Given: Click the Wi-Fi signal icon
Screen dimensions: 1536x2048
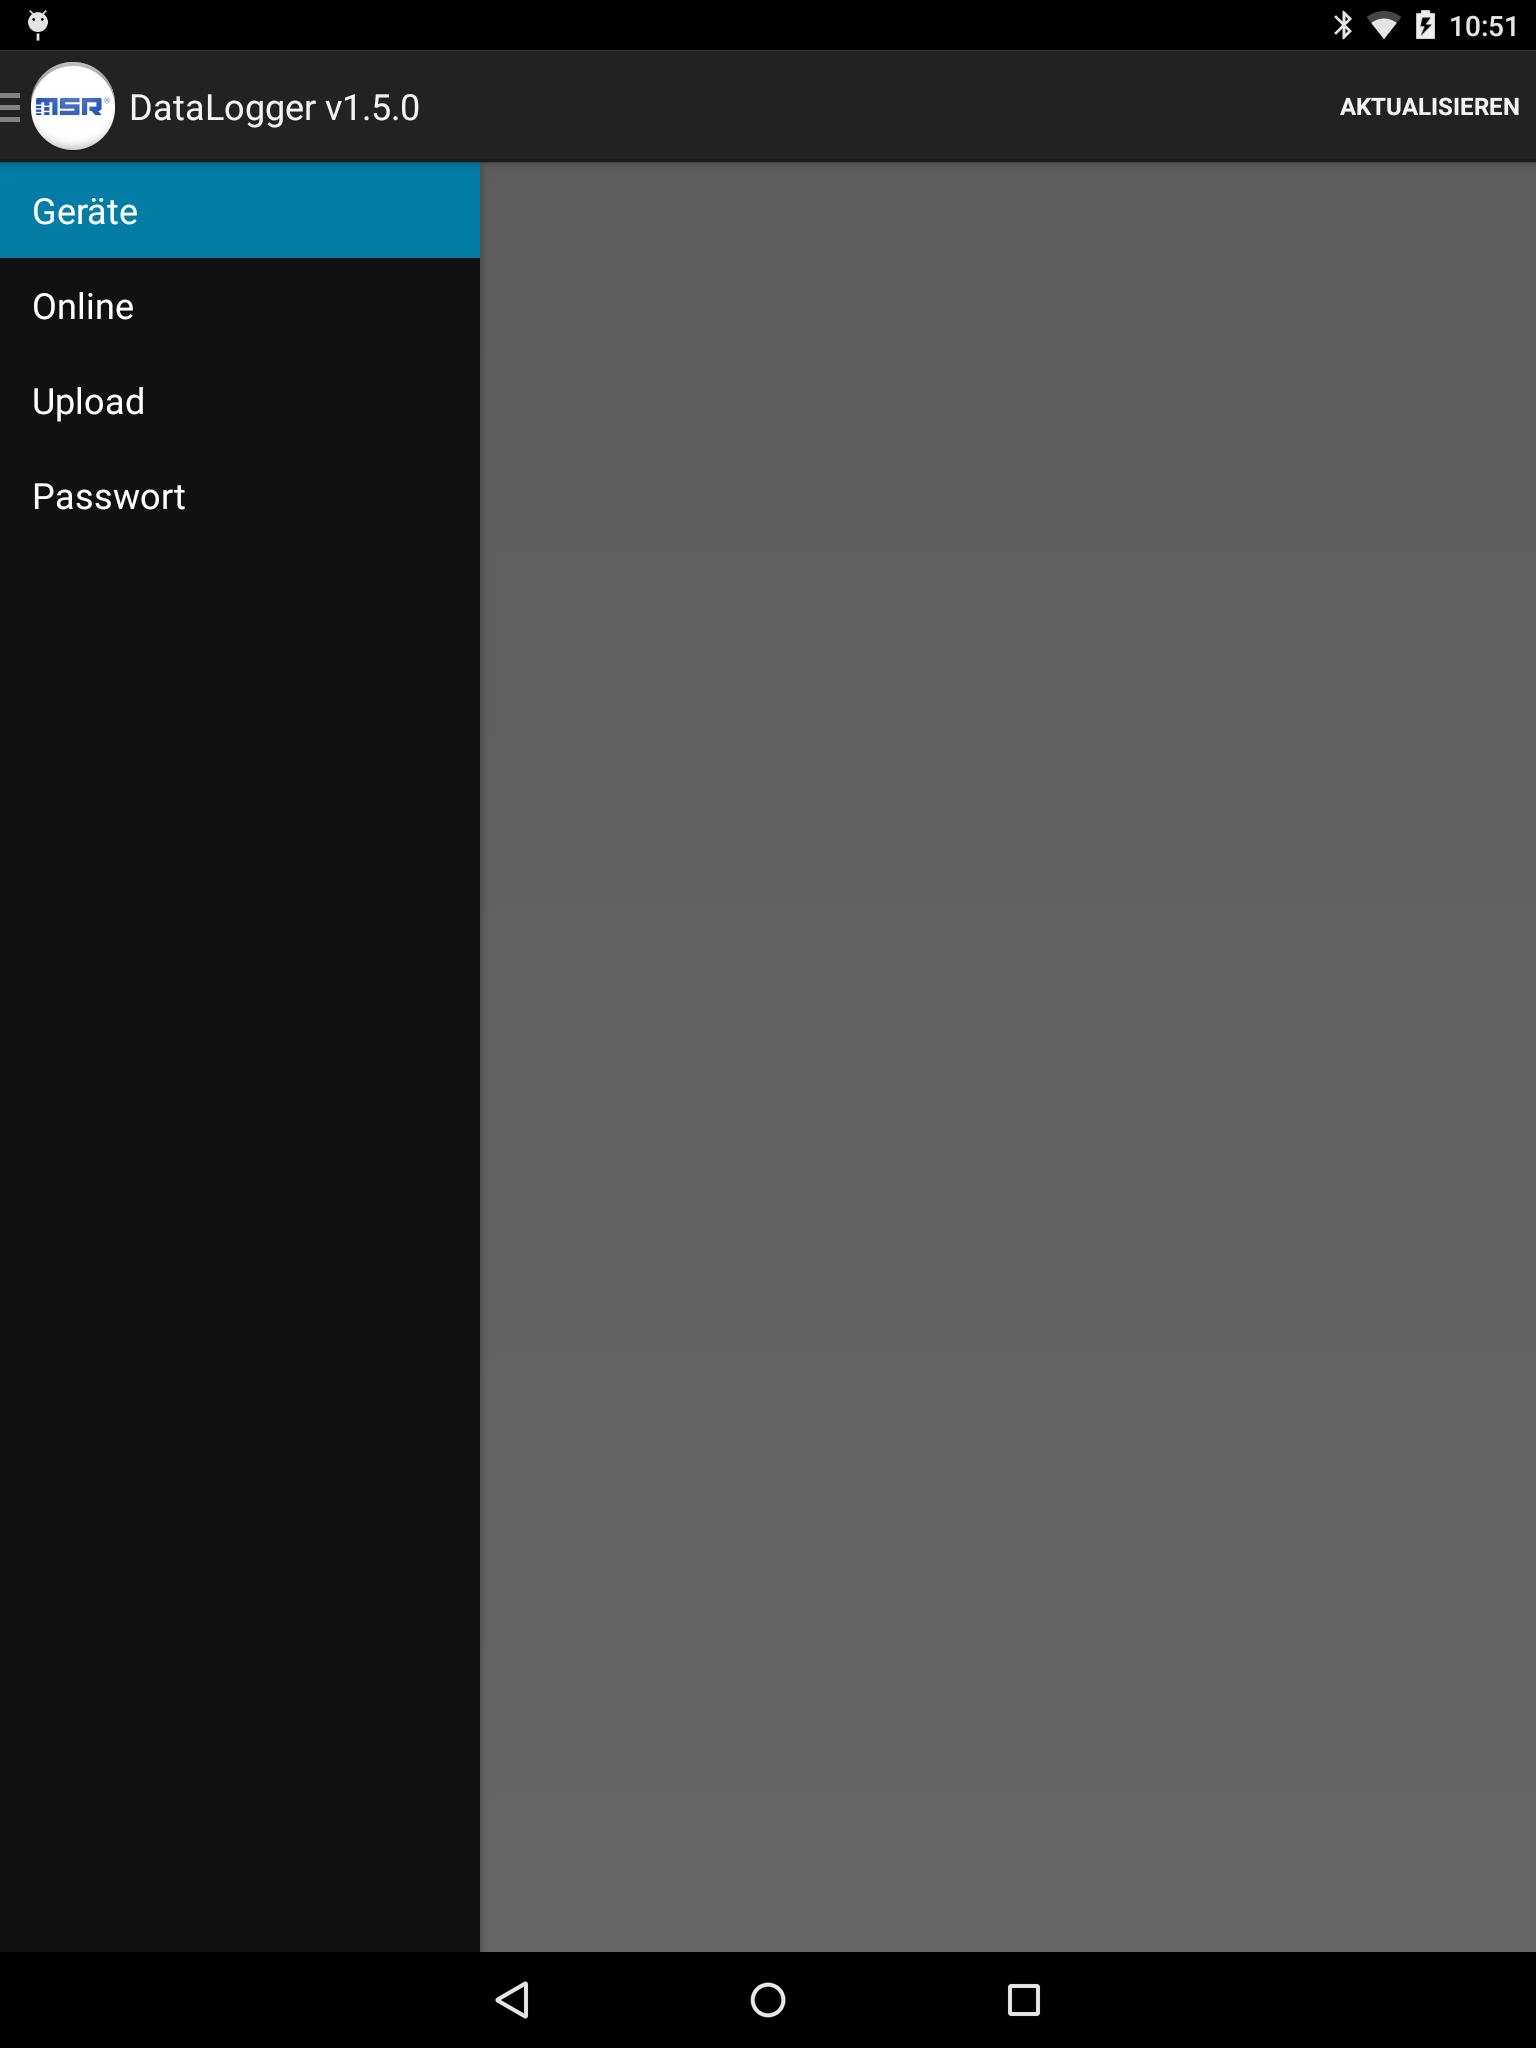Looking at the screenshot, I should (x=1384, y=26).
